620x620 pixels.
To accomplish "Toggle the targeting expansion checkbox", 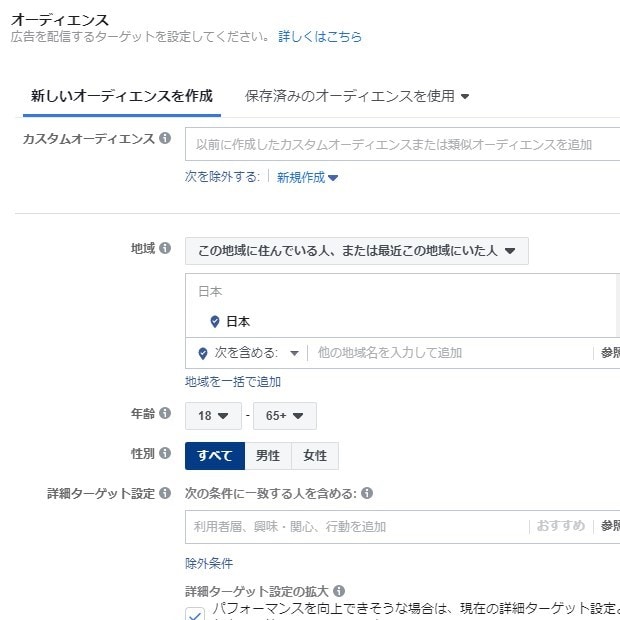I will [195, 614].
